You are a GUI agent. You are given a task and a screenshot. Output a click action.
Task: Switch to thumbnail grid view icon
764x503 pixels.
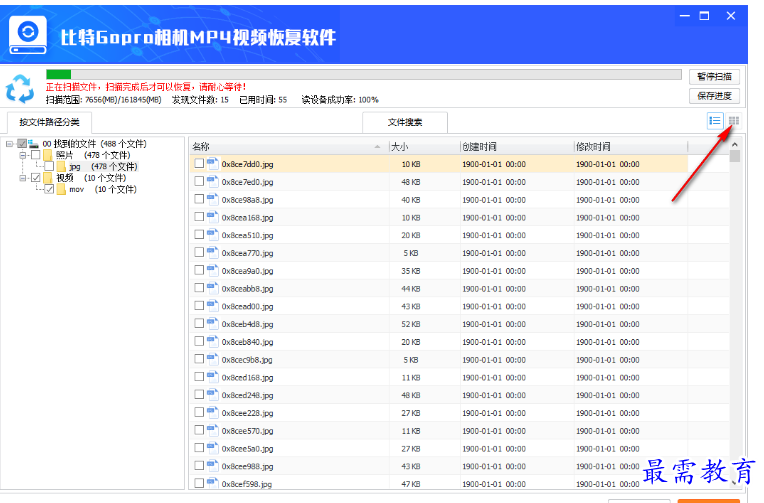(x=734, y=120)
